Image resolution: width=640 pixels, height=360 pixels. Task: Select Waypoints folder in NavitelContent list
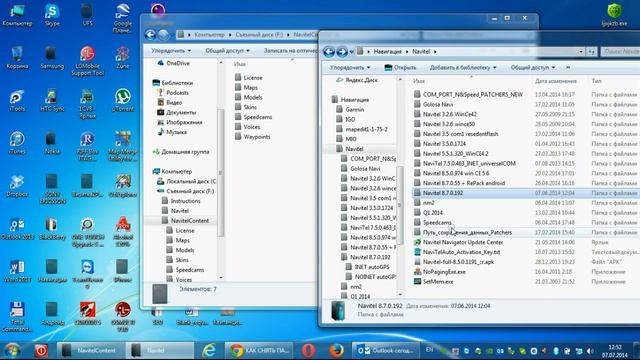click(256, 137)
